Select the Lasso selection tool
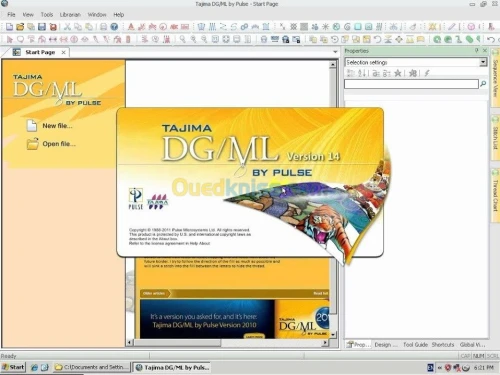The height and width of the screenshot is (375, 500). pyautogui.click(x=20, y=39)
